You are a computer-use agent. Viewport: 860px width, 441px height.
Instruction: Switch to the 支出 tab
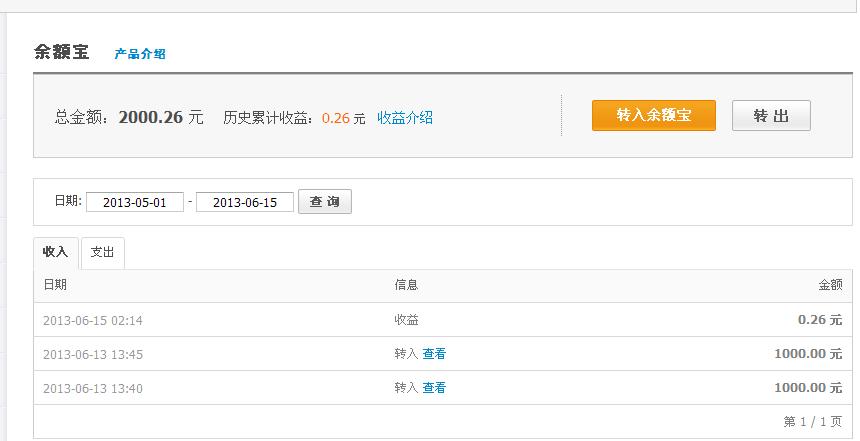(103, 252)
